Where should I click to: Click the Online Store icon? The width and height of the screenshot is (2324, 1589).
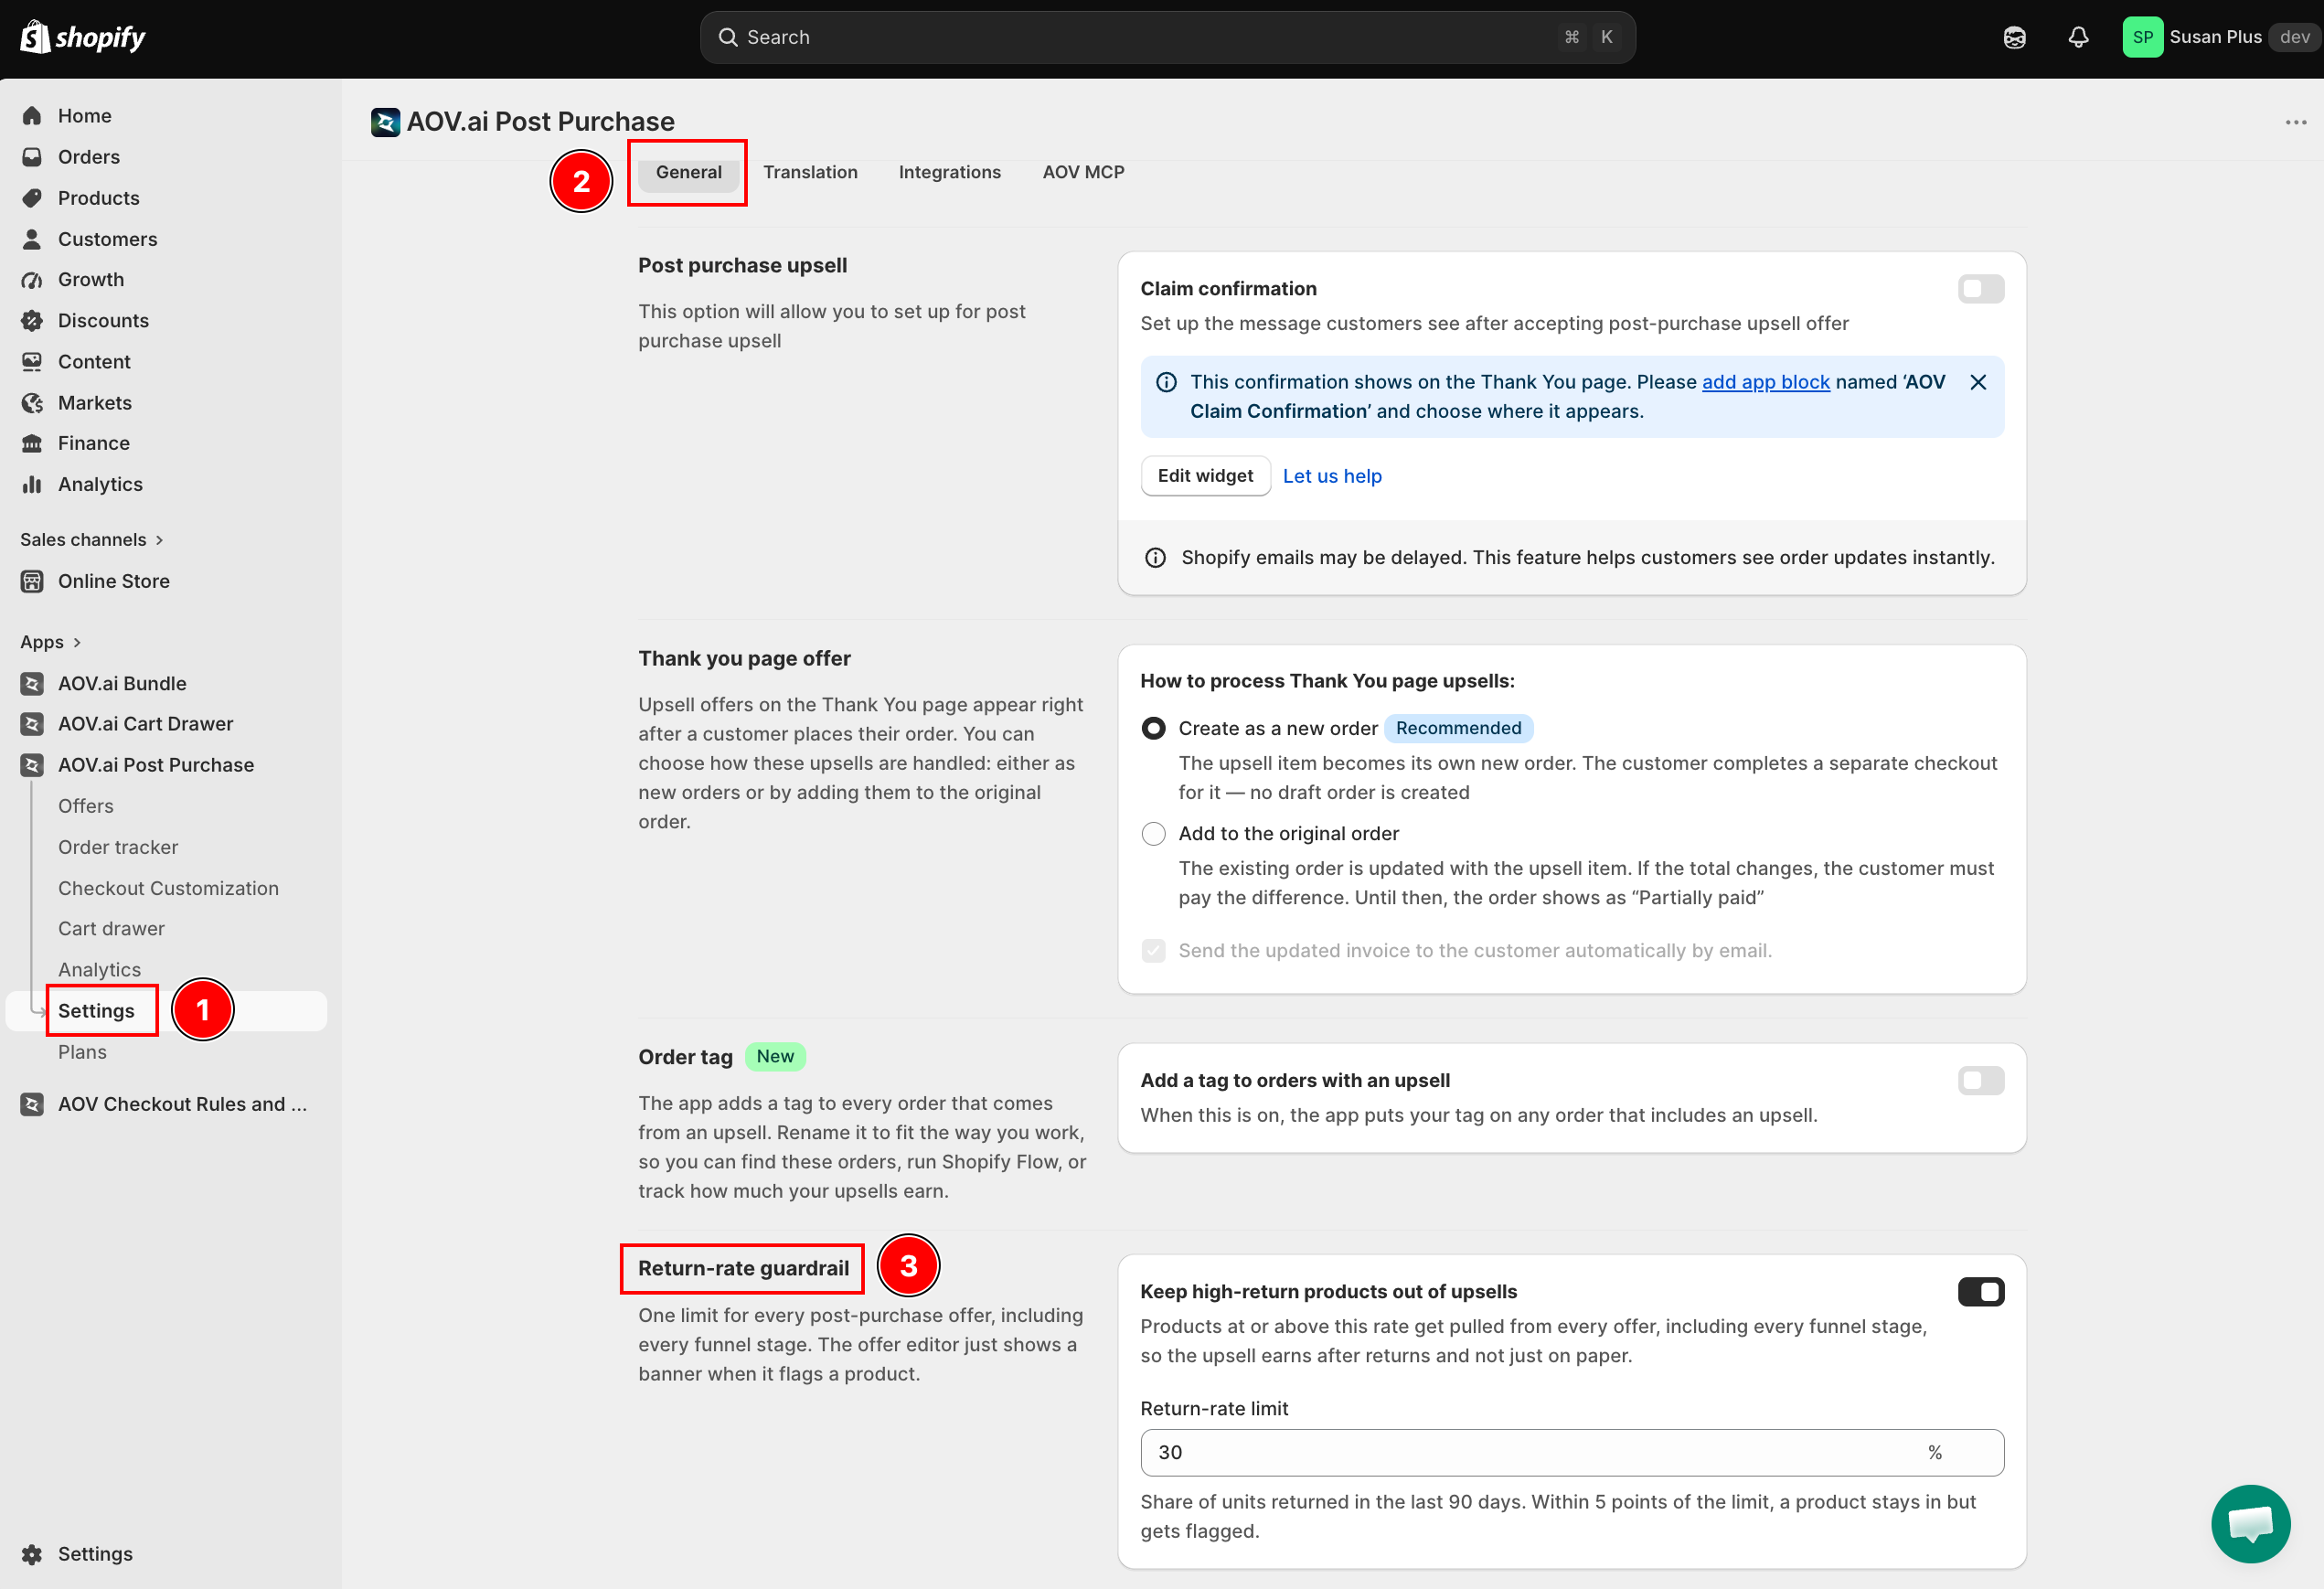click(32, 581)
